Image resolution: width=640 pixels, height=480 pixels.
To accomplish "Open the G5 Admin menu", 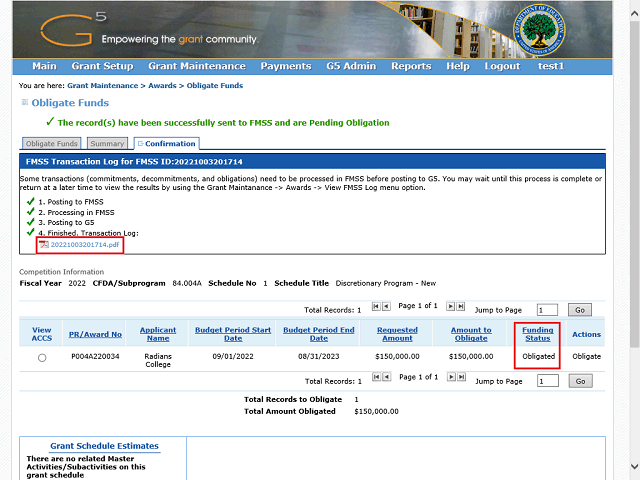I will coord(351,66).
